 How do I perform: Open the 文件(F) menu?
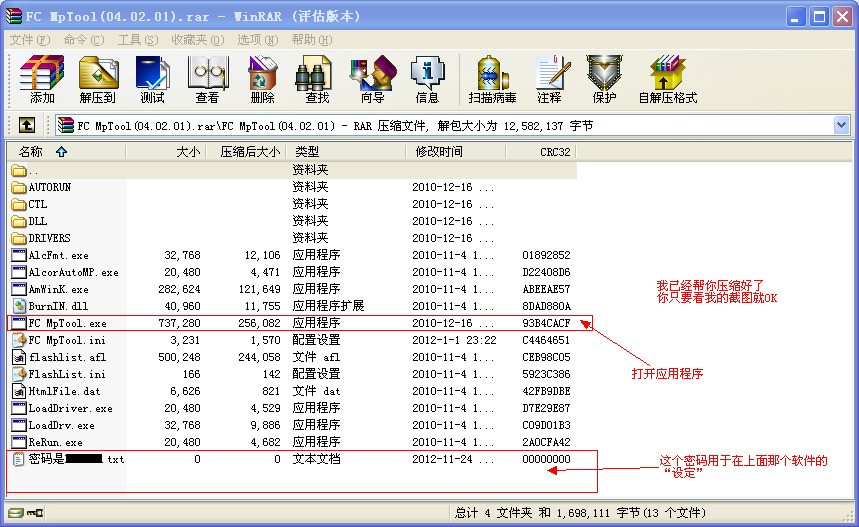click(x=30, y=40)
